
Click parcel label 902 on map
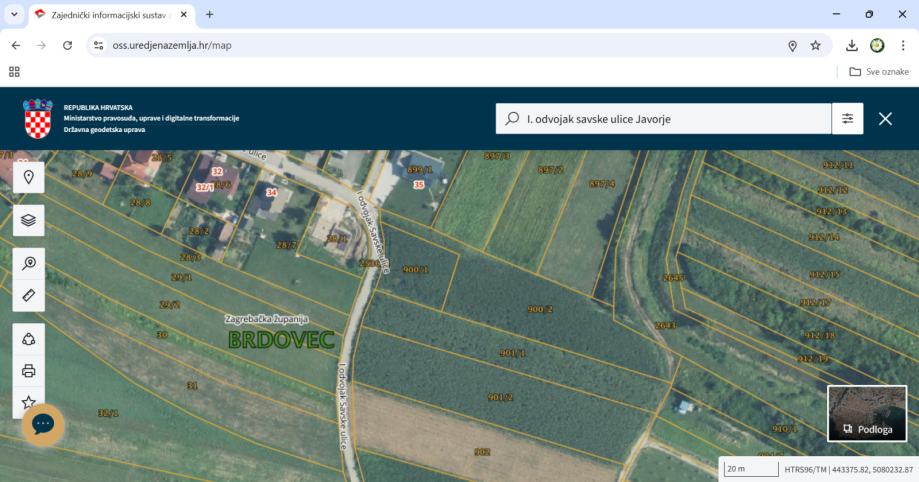pos(482,452)
